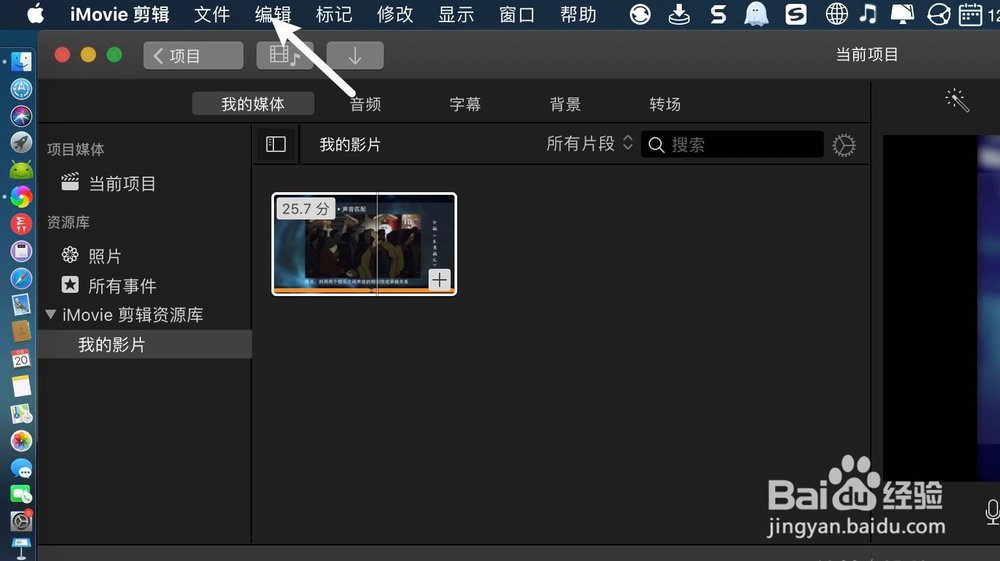Click the magnifier icon in the search box
The image size is (1000, 561).
656,145
